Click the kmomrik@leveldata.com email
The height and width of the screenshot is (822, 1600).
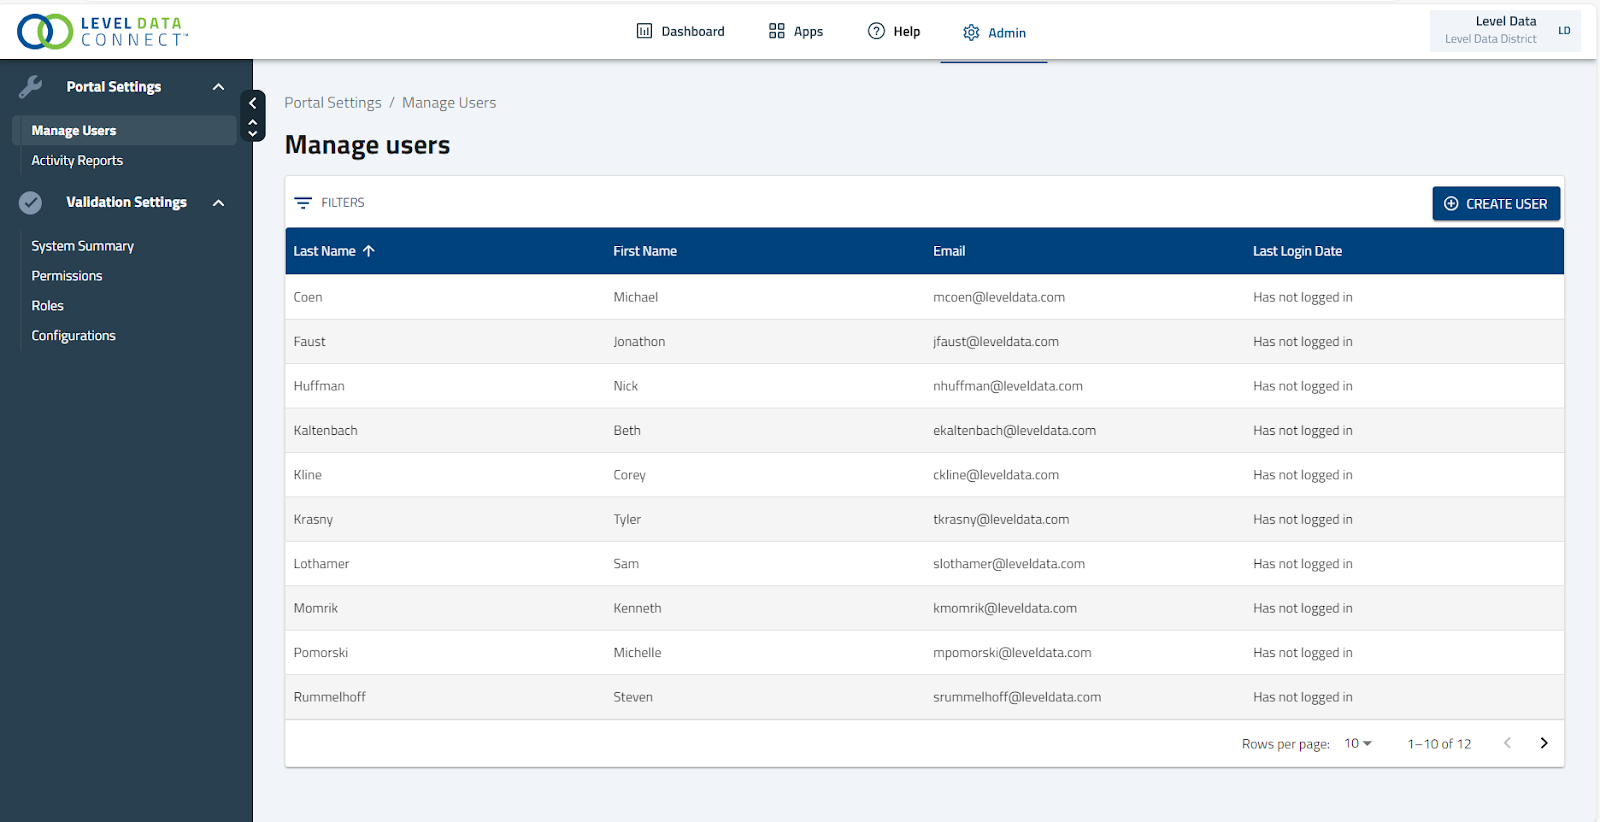coord(1005,608)
